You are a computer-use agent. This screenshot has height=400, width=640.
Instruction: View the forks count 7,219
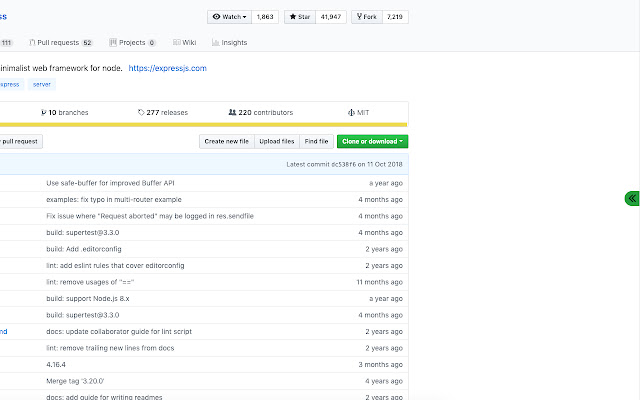click(x=395, y=17)
